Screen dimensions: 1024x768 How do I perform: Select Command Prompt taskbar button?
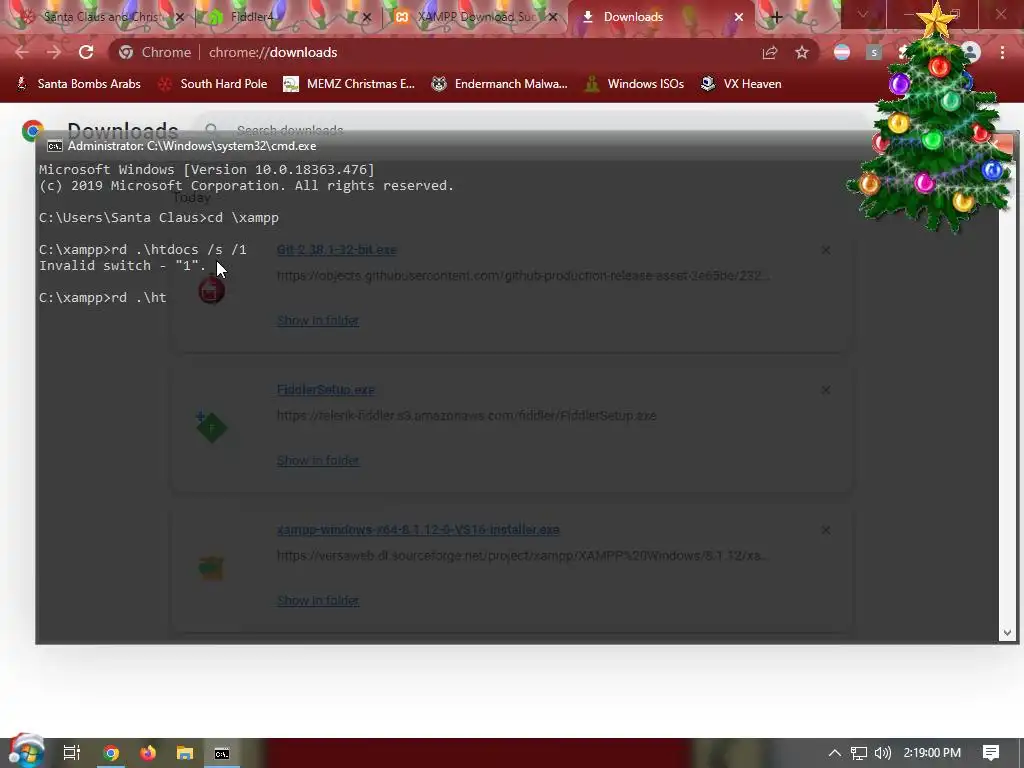click(222, 753)
